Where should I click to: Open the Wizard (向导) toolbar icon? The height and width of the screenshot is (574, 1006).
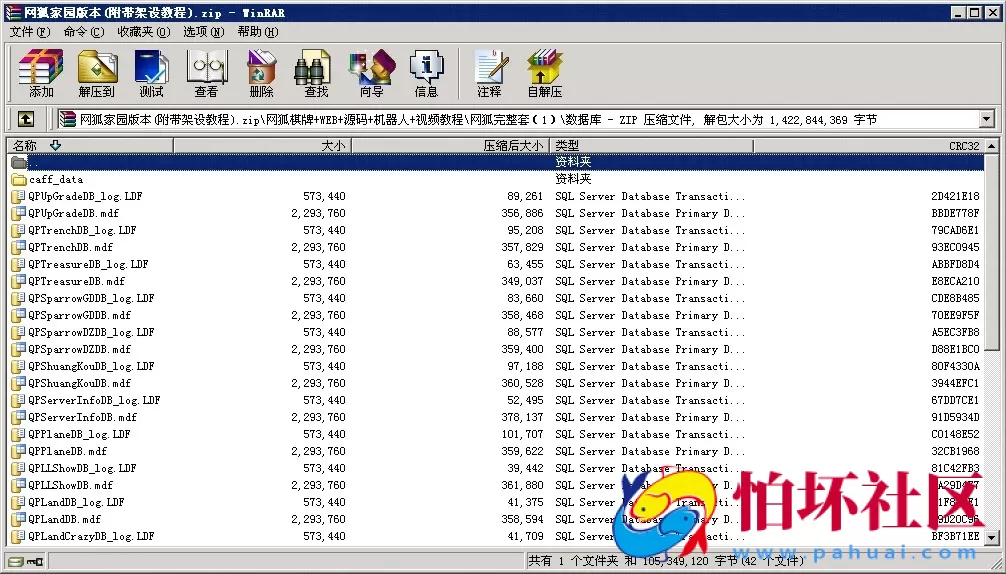point(371,73)
